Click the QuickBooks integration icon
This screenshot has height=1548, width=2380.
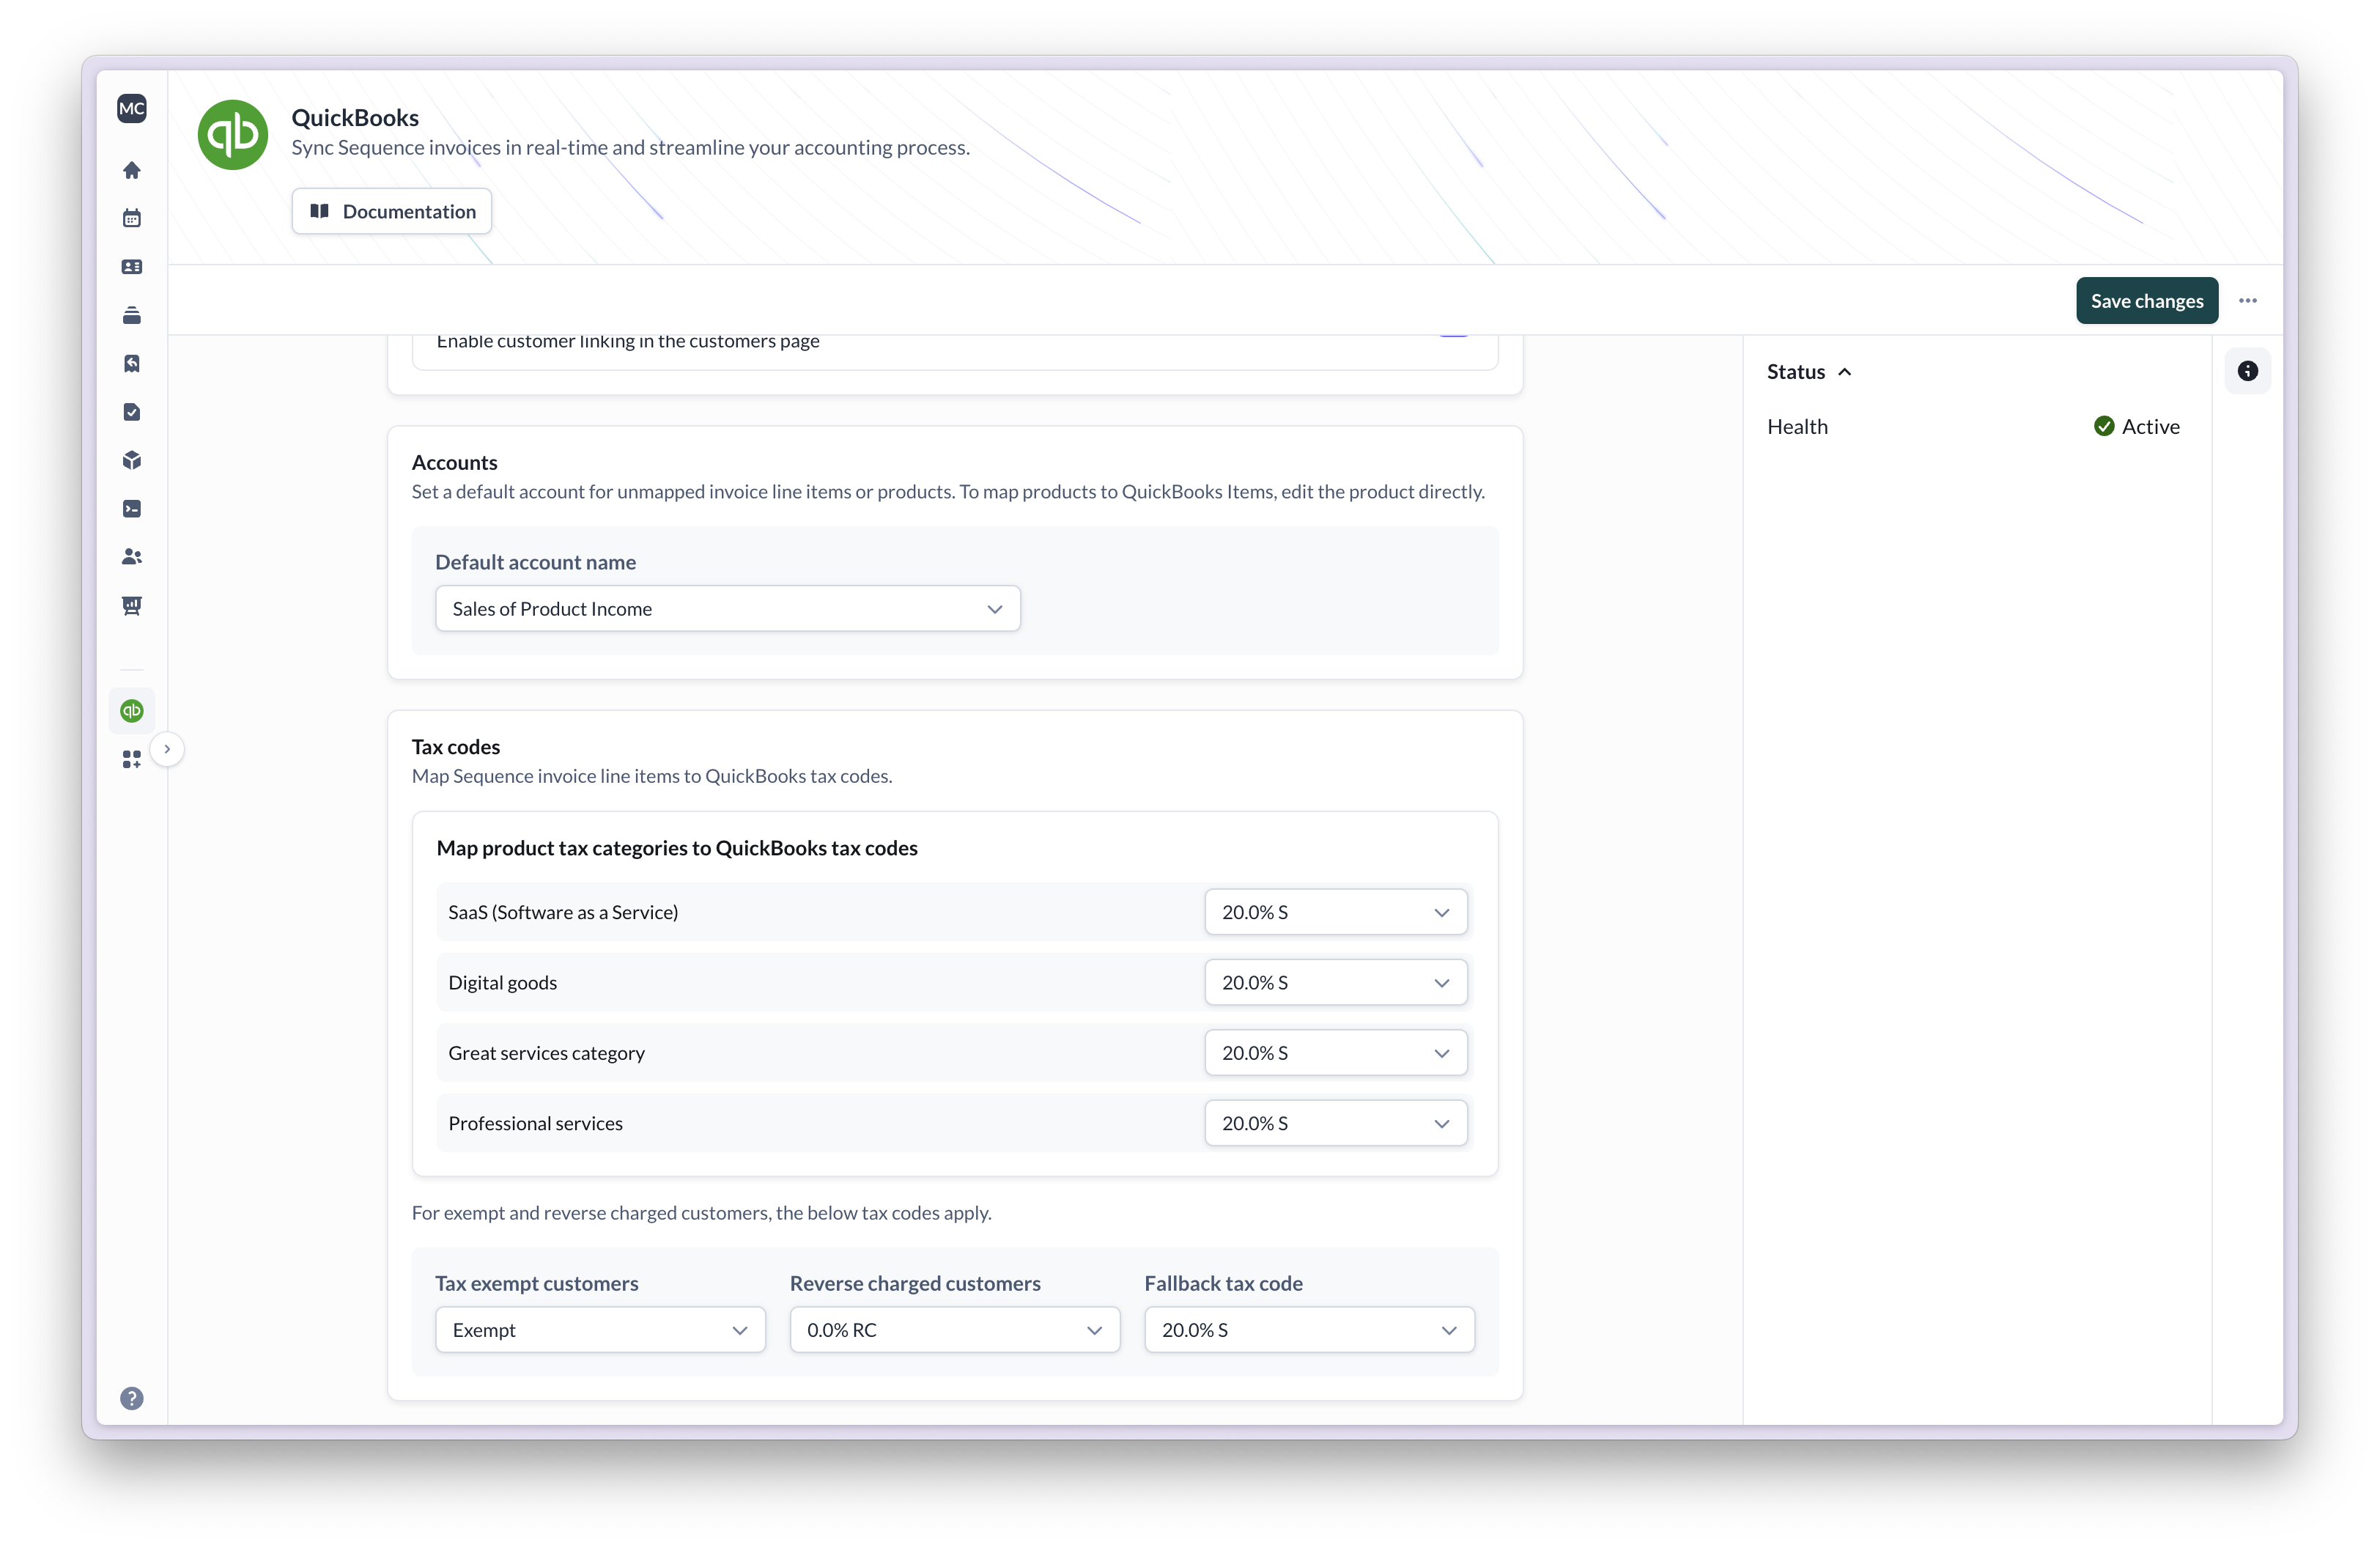[131, 711]
